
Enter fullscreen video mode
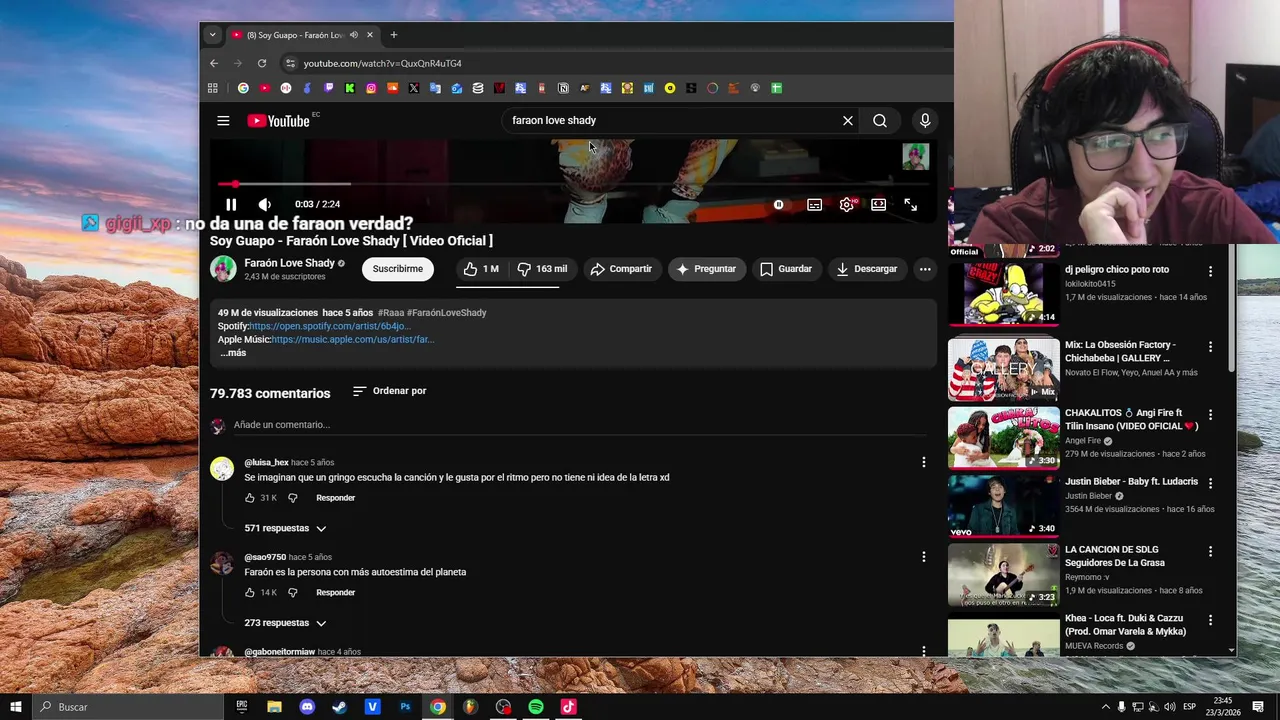911,205
